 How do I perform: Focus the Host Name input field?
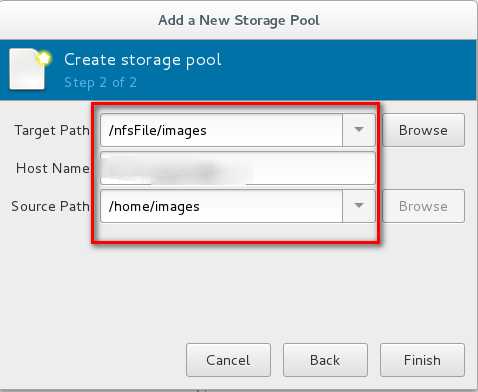(x=238, y=168)
